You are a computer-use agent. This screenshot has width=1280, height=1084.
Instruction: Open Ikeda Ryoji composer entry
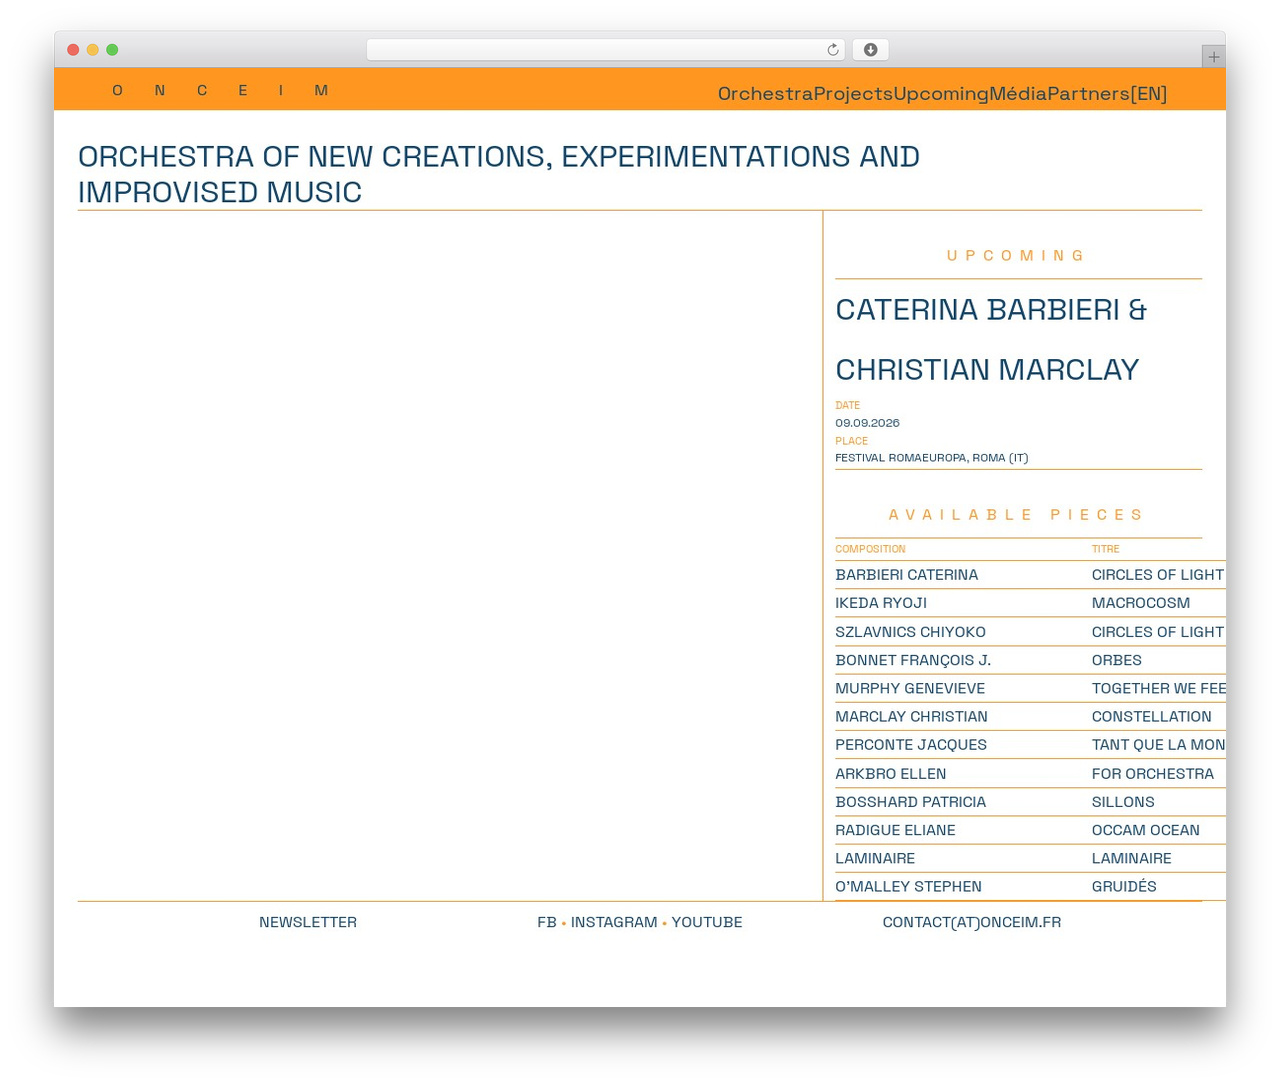[881, 603]
